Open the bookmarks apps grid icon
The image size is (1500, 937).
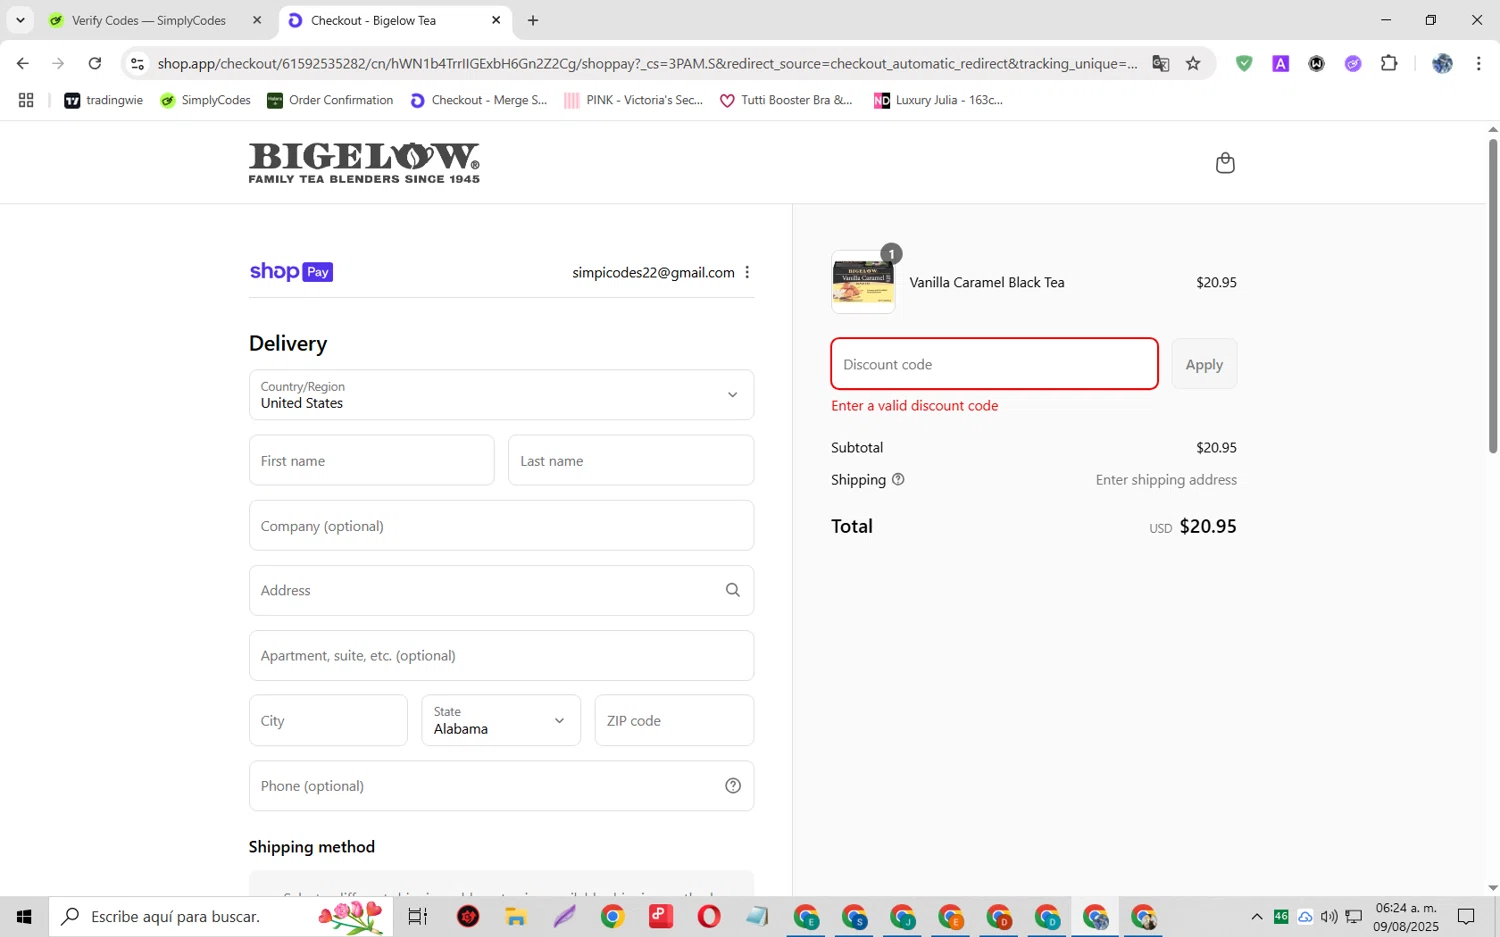(x=26, y=100)
